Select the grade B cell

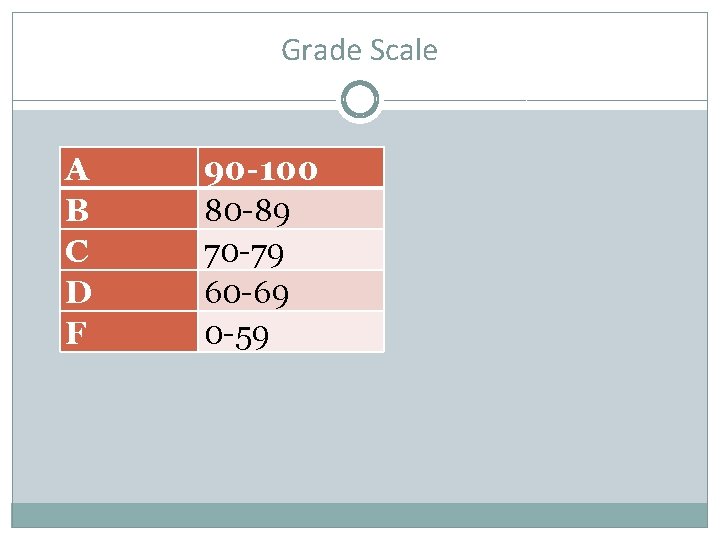(x=129, y=209)
